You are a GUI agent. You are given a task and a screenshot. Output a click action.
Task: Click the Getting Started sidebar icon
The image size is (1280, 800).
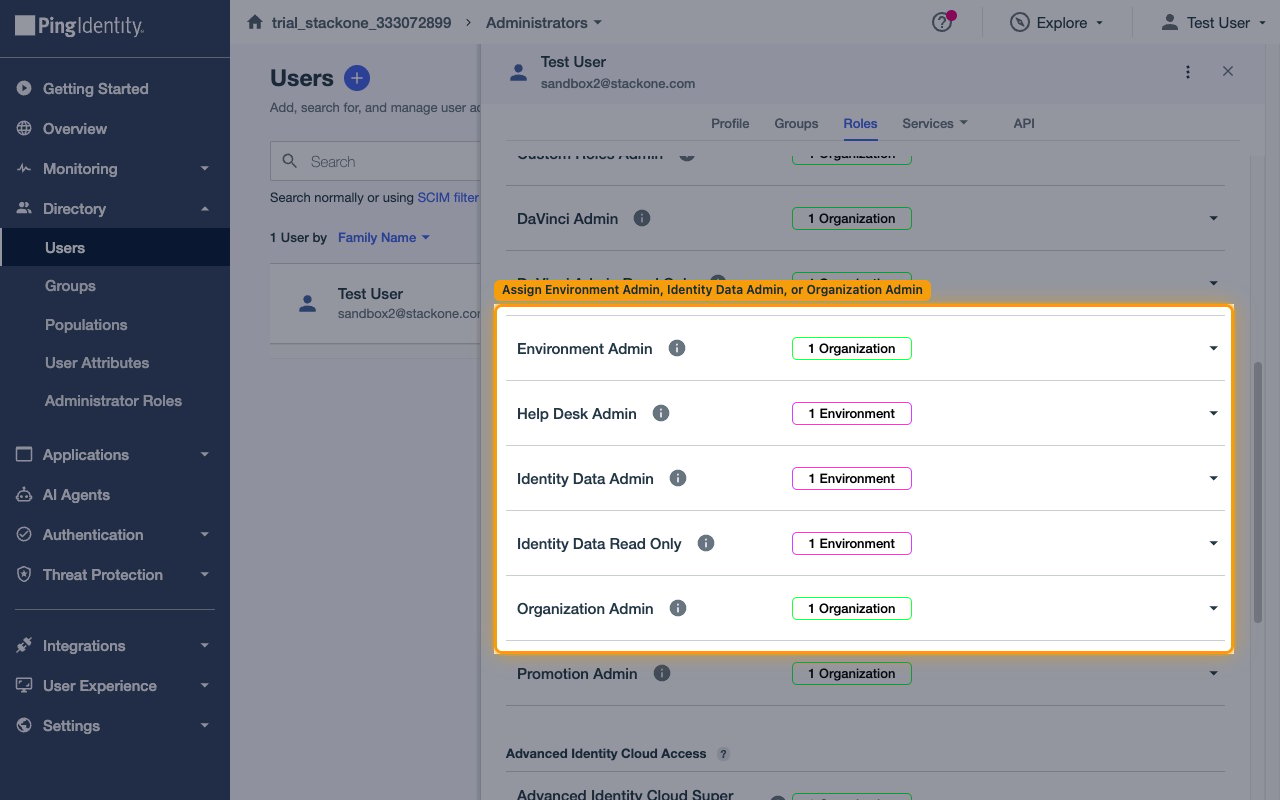tap(24, 88)
